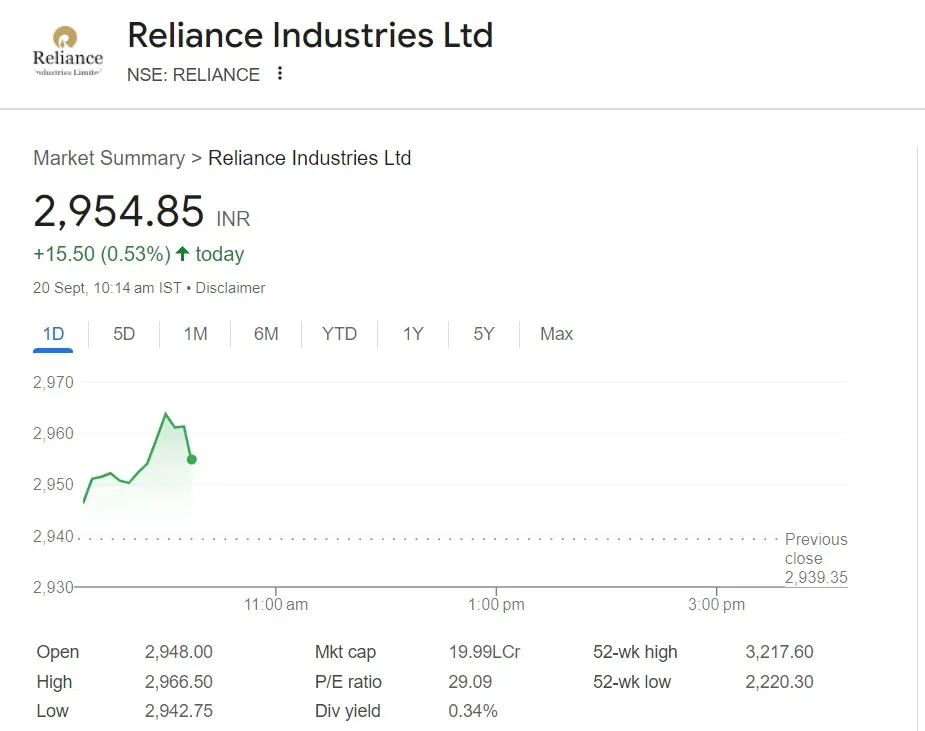Image resolution: width=925 pixels, height=731 pixels.
Task: Click the 2,970 y-axis label
Action: point(53,382)
